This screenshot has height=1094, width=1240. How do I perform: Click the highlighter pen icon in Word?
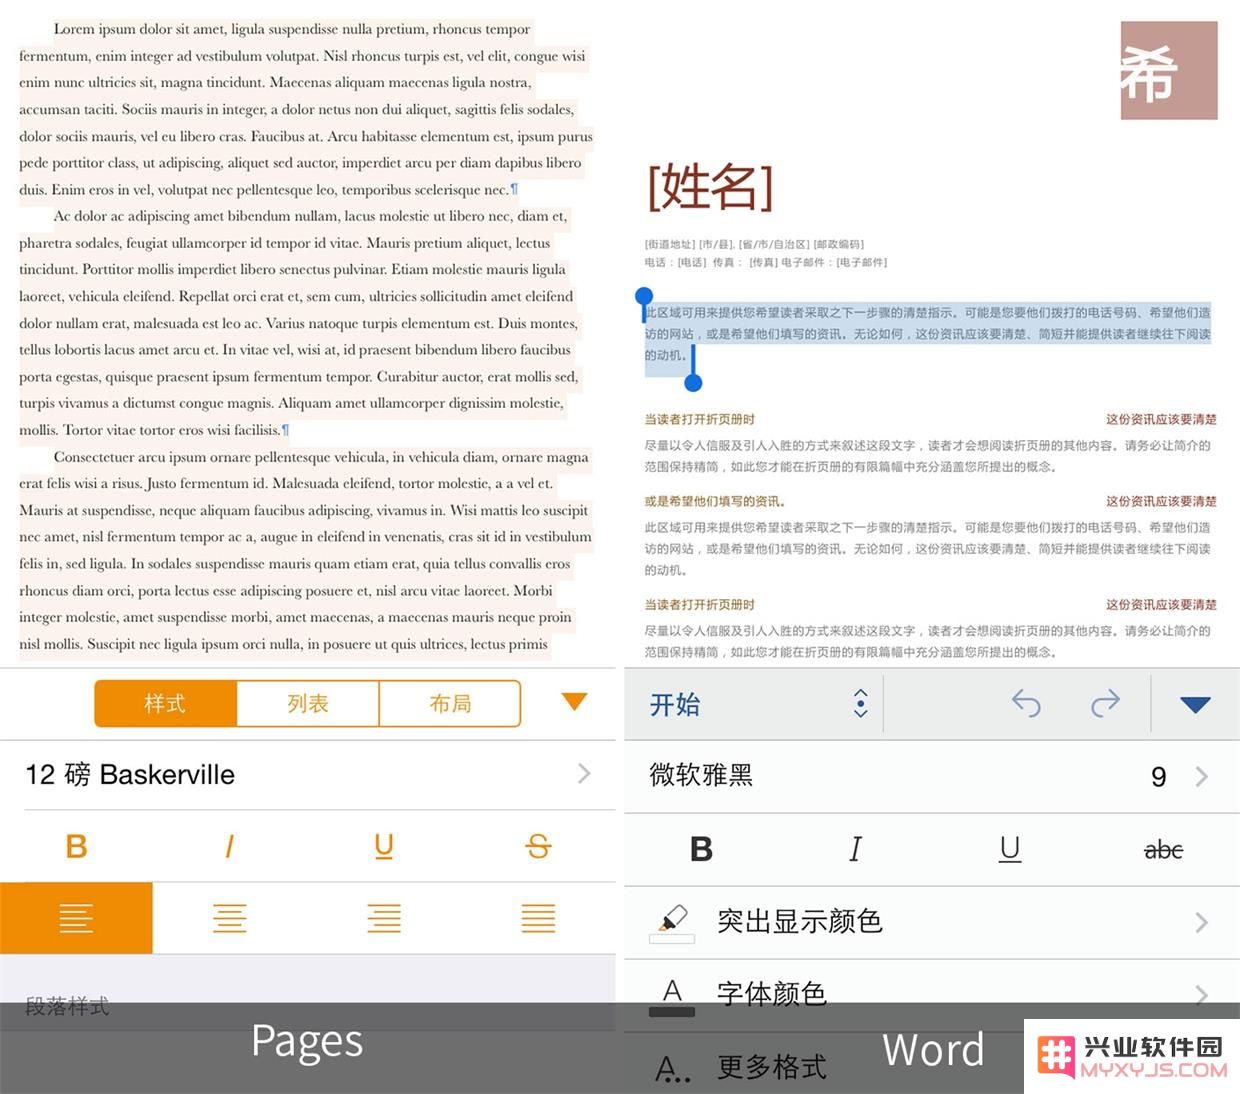672,922
